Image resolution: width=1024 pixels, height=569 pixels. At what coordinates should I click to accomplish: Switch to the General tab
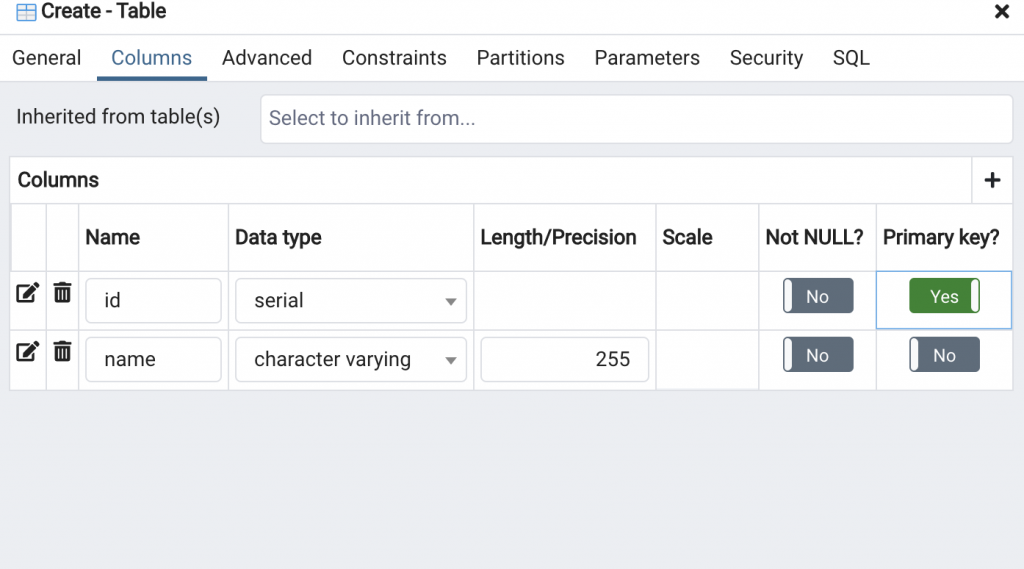coord(46,58)
